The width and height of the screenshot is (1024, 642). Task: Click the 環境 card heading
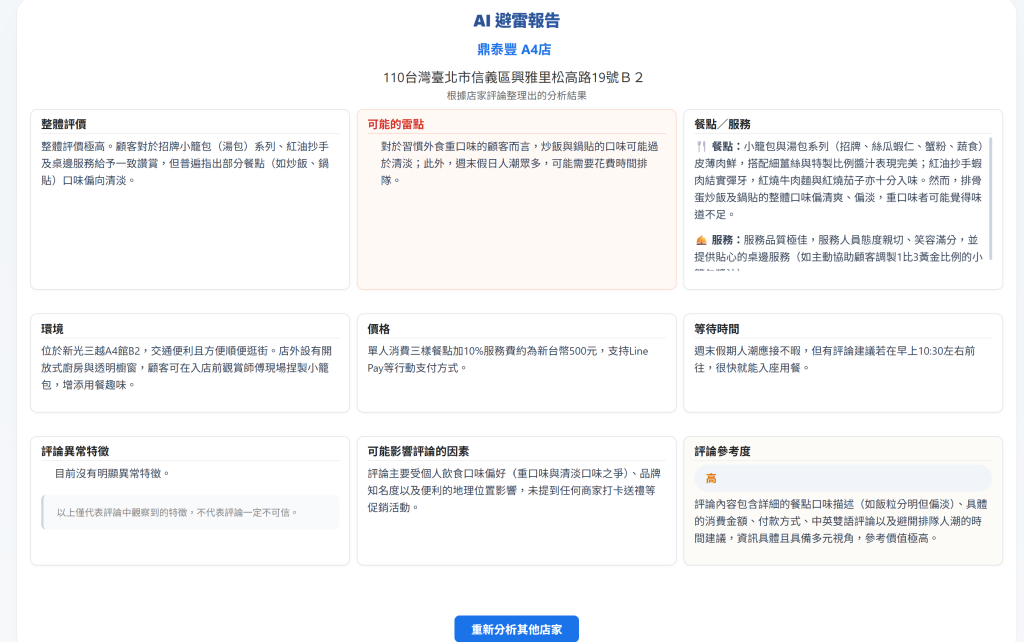(x=52, y=329)
